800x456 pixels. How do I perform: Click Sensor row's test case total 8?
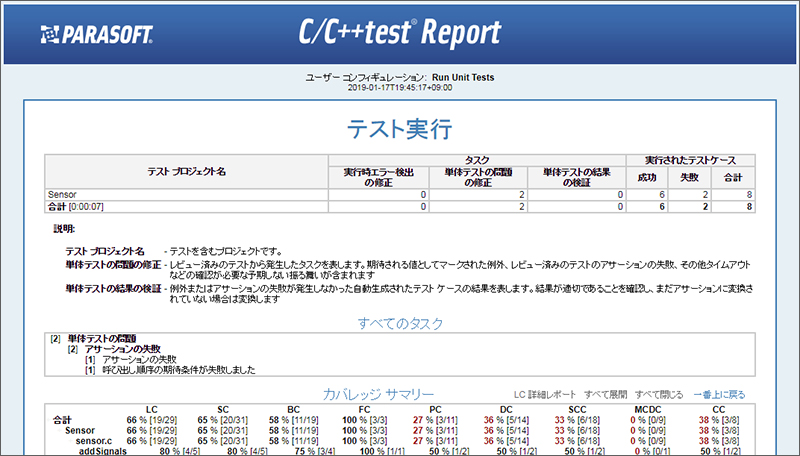point(749,194)
